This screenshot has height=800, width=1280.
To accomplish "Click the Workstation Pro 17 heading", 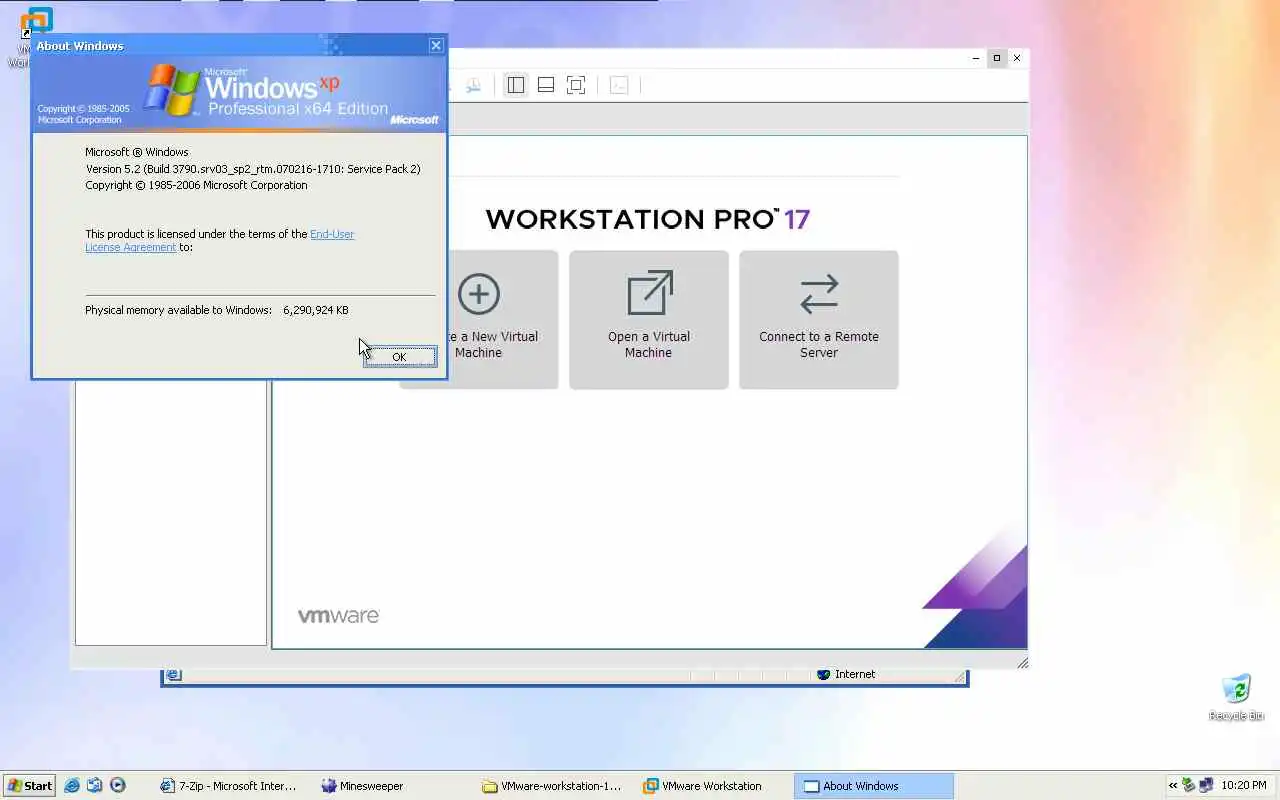I will (x=647, y=219).
